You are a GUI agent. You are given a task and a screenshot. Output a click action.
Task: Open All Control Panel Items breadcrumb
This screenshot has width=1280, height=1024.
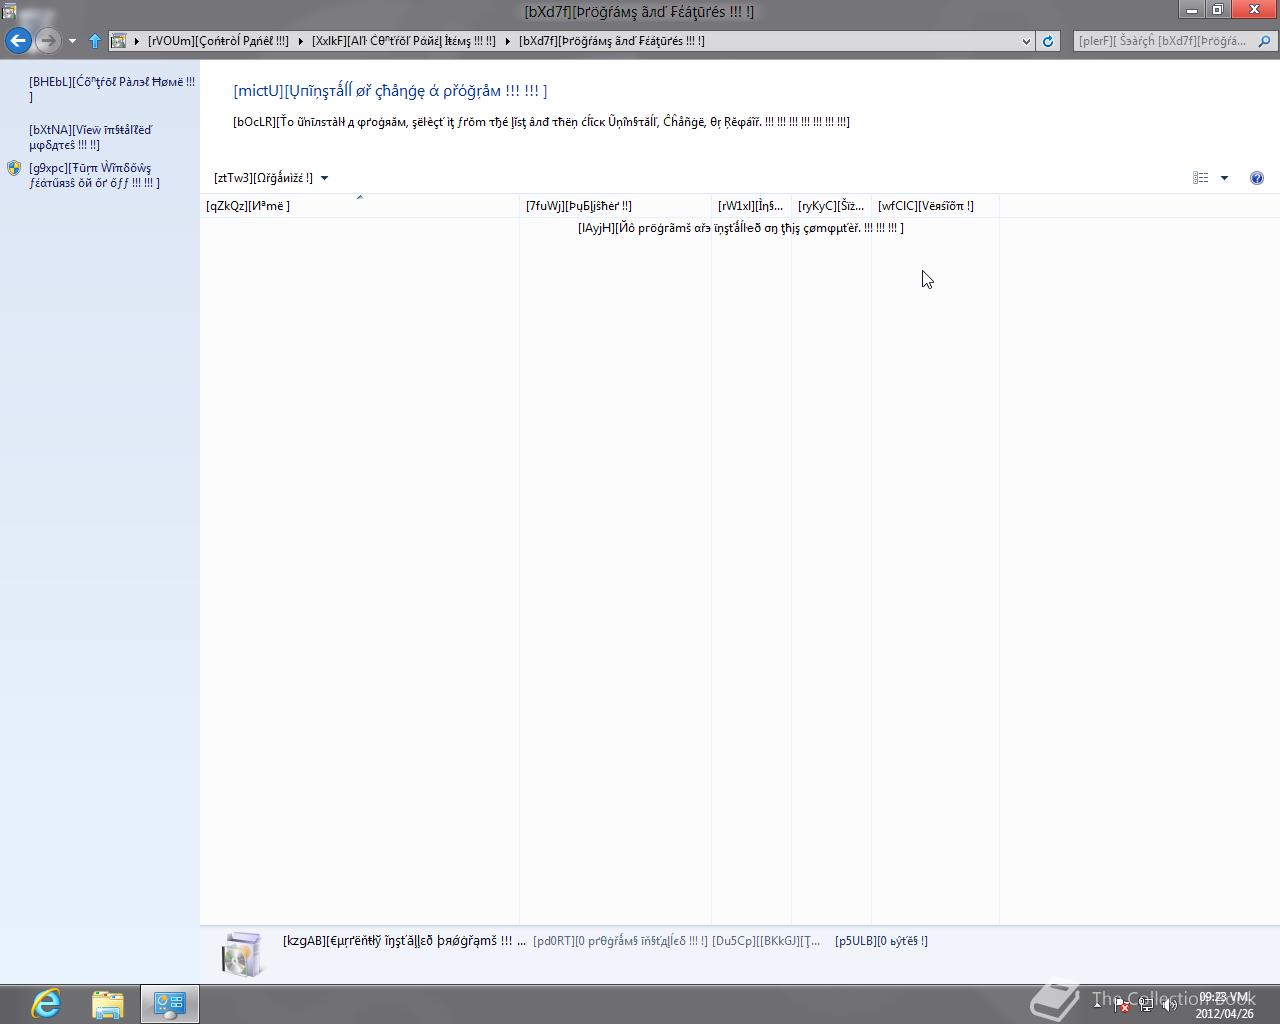pos(404,41)
